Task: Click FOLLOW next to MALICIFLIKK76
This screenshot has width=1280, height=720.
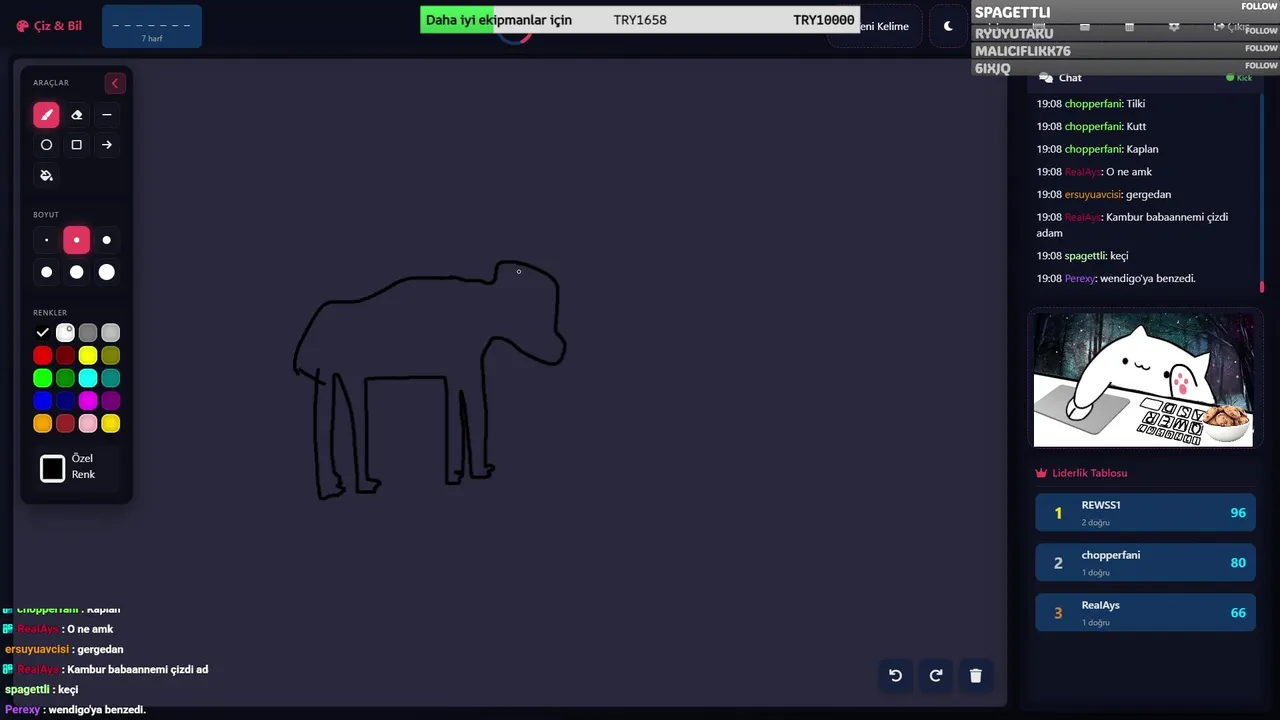Action: point(1261,48)
